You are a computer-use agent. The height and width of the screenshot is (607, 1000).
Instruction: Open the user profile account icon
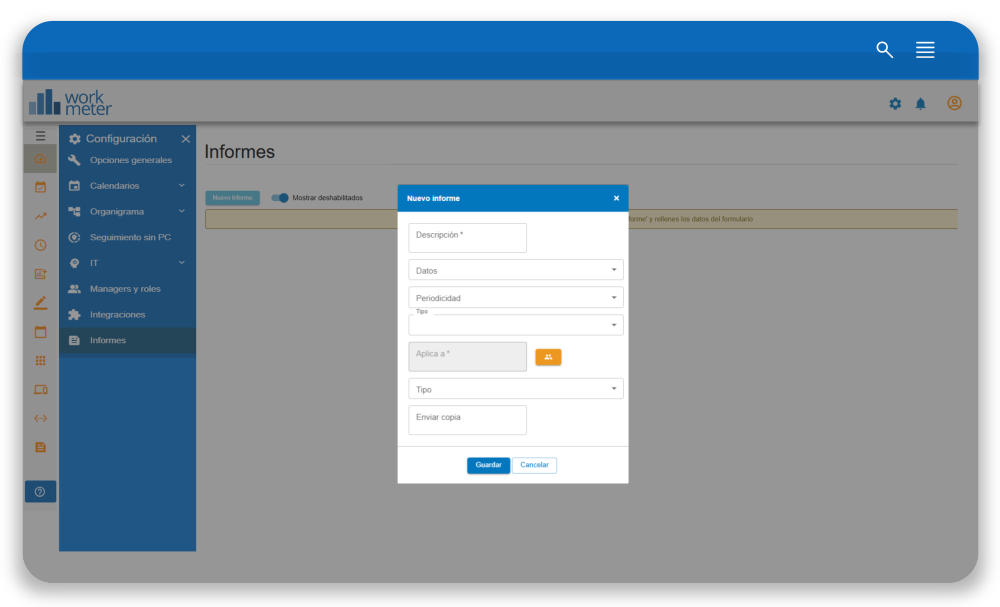click(x=954, y=103)
